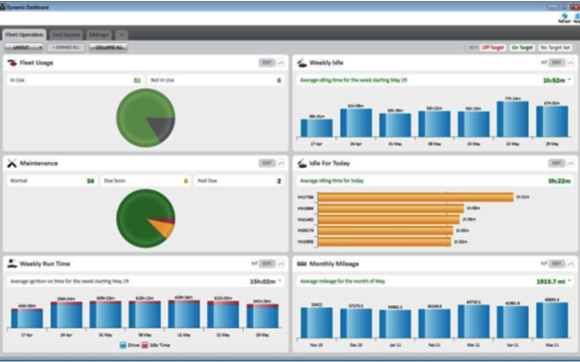Collapse the Idle For Today panel

coord(571,163)
